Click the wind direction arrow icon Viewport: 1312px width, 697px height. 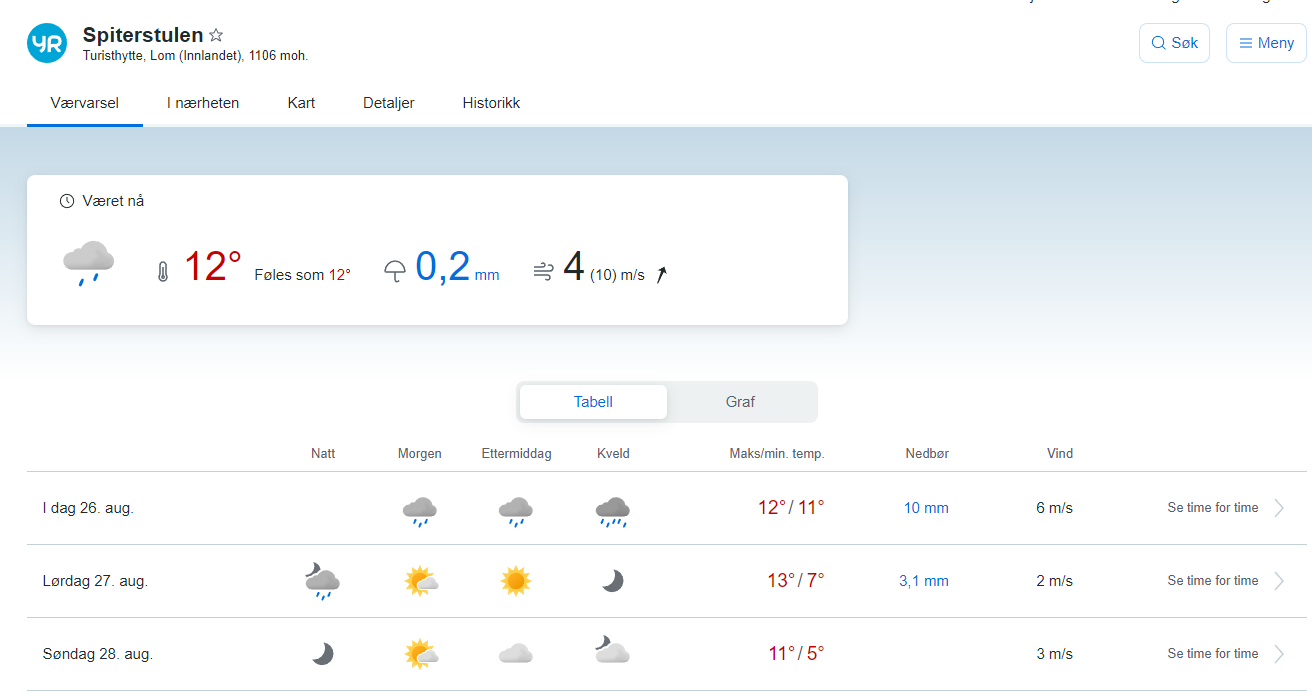661,275
